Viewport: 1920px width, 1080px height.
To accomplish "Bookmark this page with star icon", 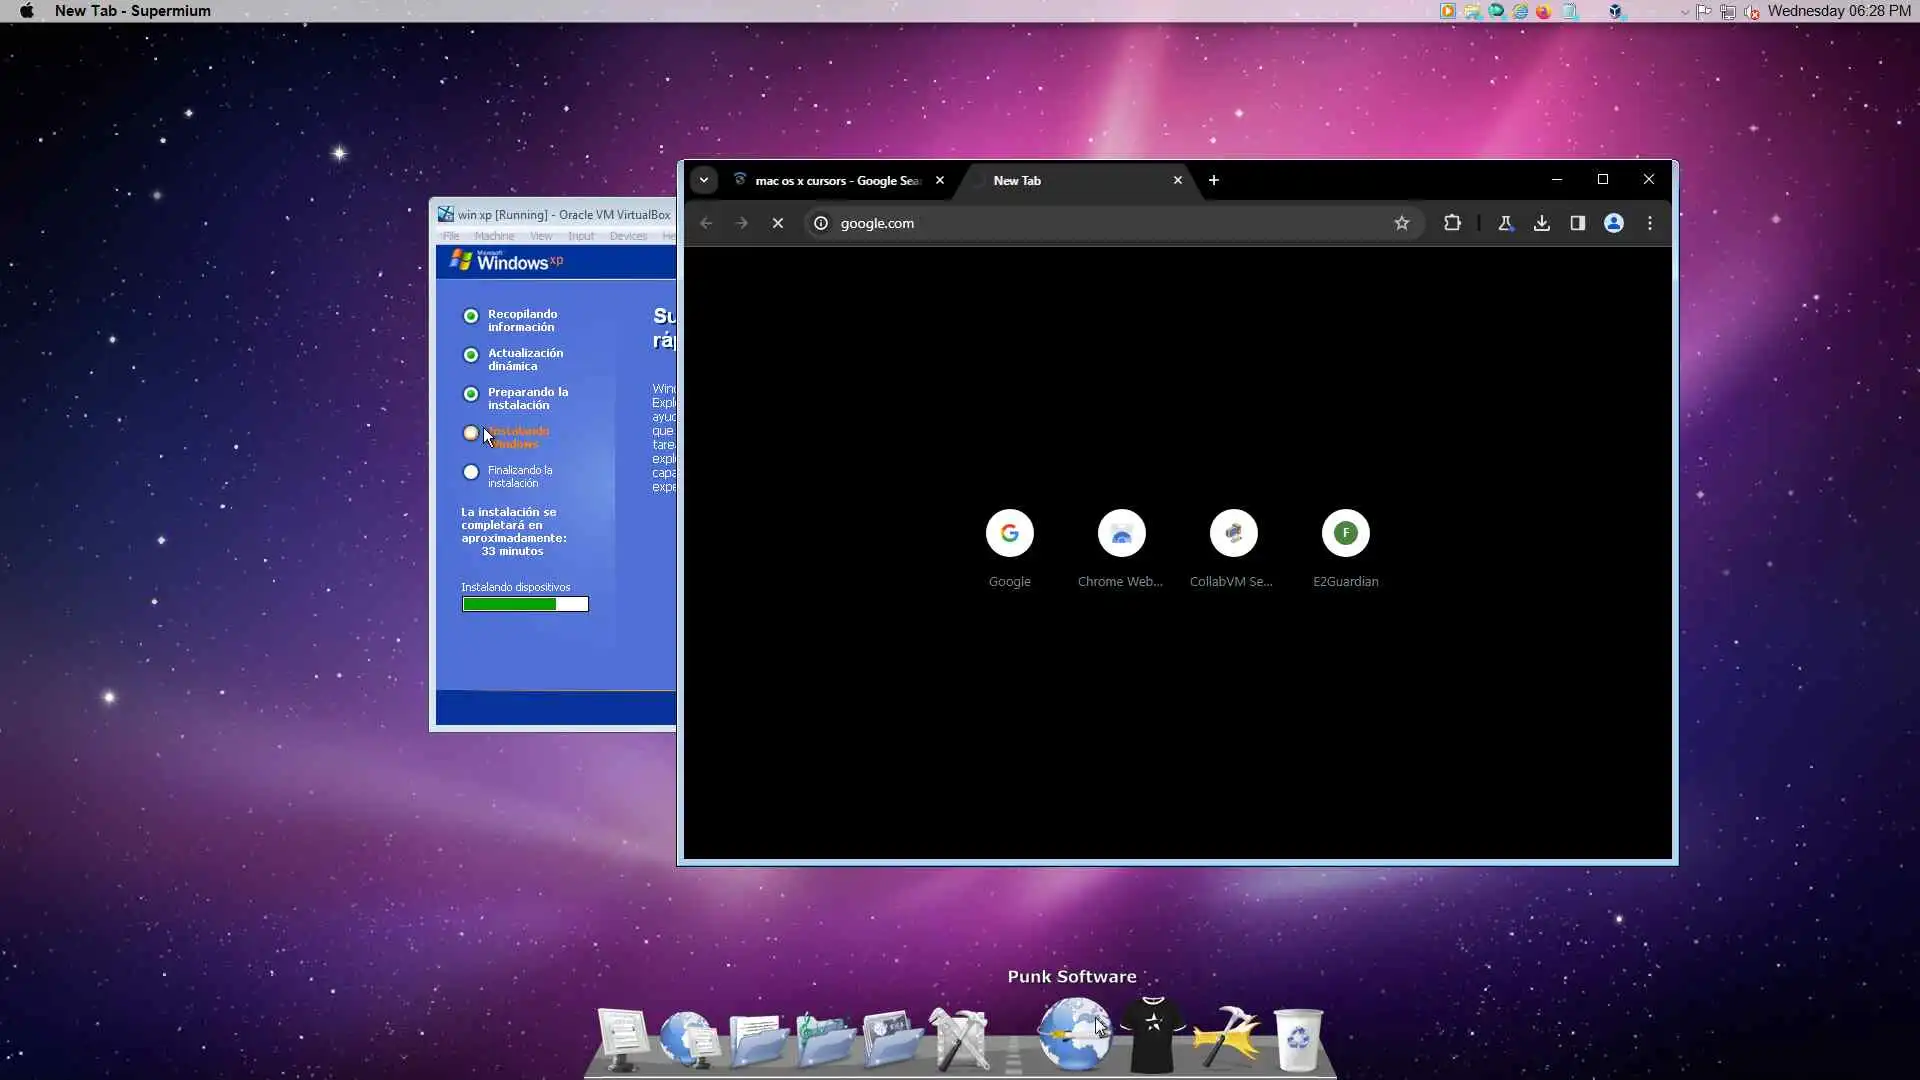I will 1401,223.
